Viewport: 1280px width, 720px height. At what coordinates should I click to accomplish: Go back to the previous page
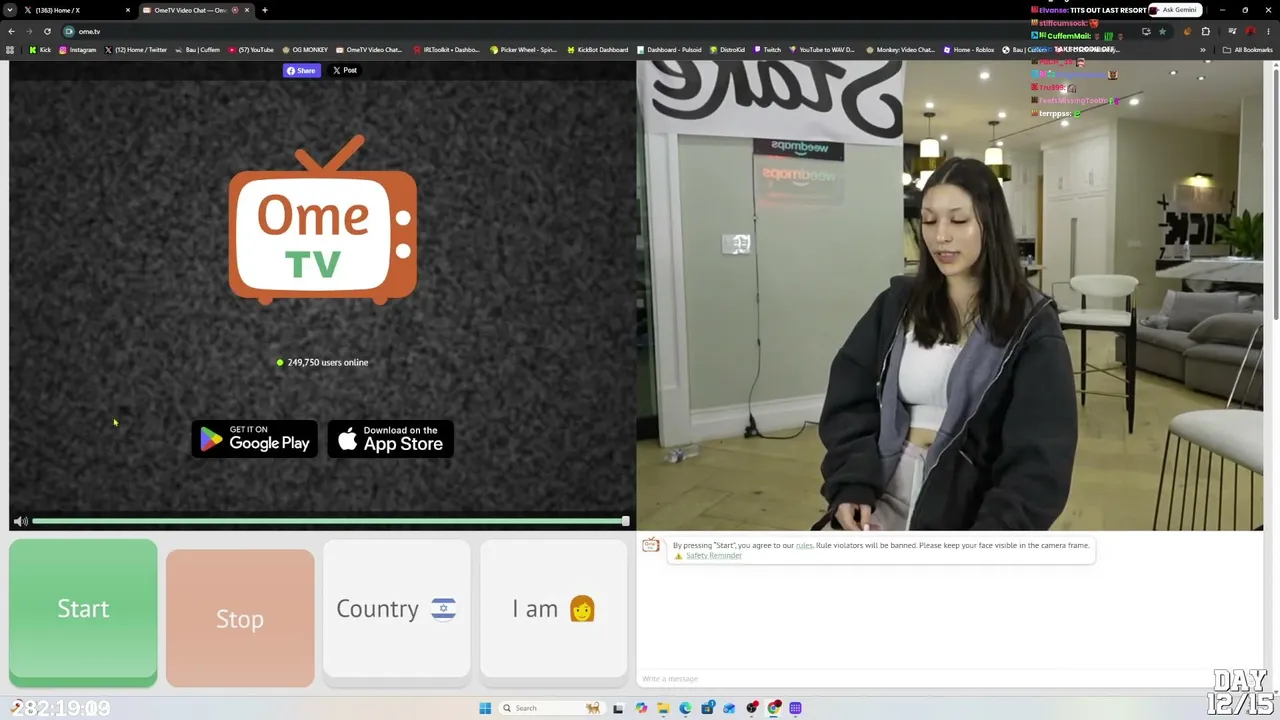pyautogui.click(x=11, y=31)
